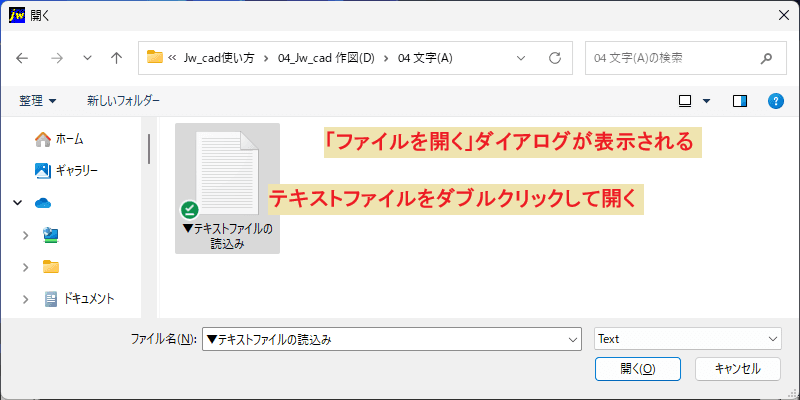Screen dimensions: 800x400
Task: Click 新しいフォルダー in the toolbar
Action: click(x=123, y=101)
